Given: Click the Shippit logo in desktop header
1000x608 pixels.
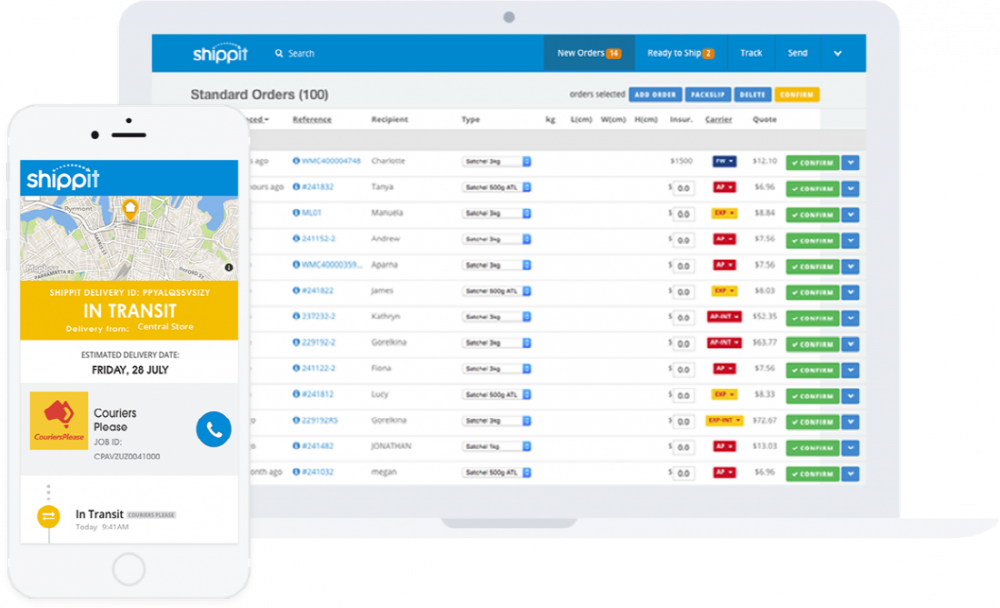Looking at the screenshot, I should [x=220, y=54].
